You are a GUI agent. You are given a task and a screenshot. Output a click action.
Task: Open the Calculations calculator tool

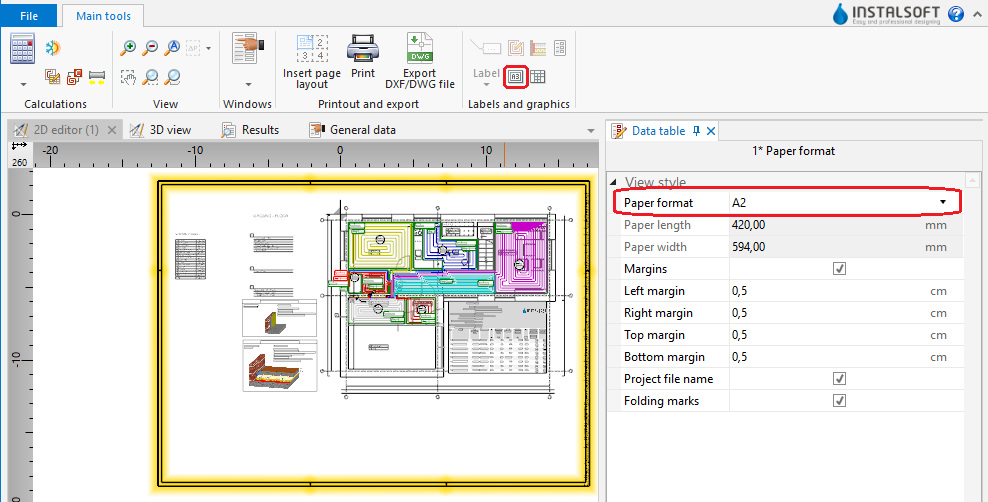tap(22, 48)
